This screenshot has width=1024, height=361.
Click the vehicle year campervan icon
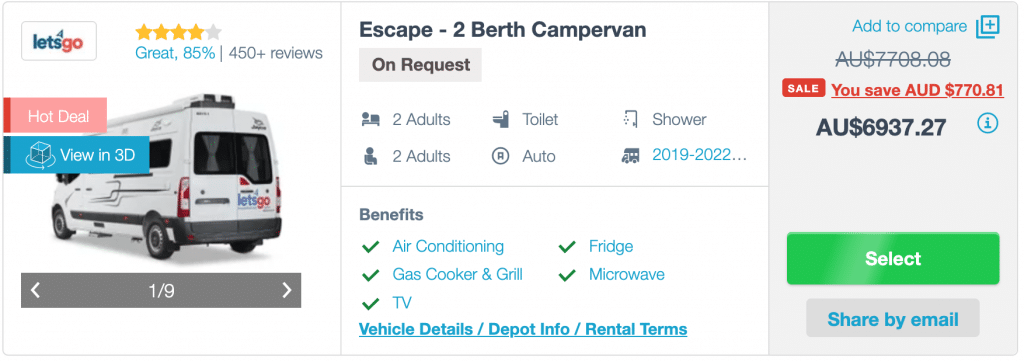pyautogui.click(x=630, y=157)
